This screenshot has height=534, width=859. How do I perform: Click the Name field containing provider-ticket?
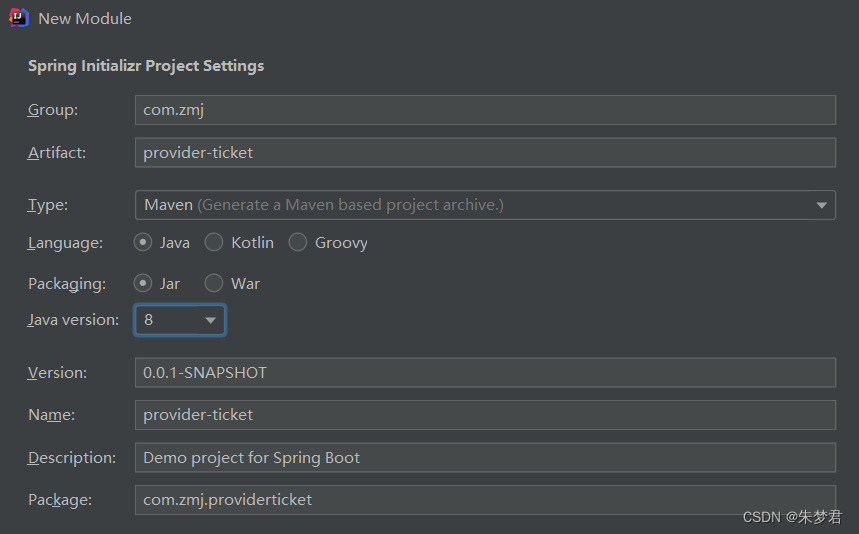click(x=485, y=415)
